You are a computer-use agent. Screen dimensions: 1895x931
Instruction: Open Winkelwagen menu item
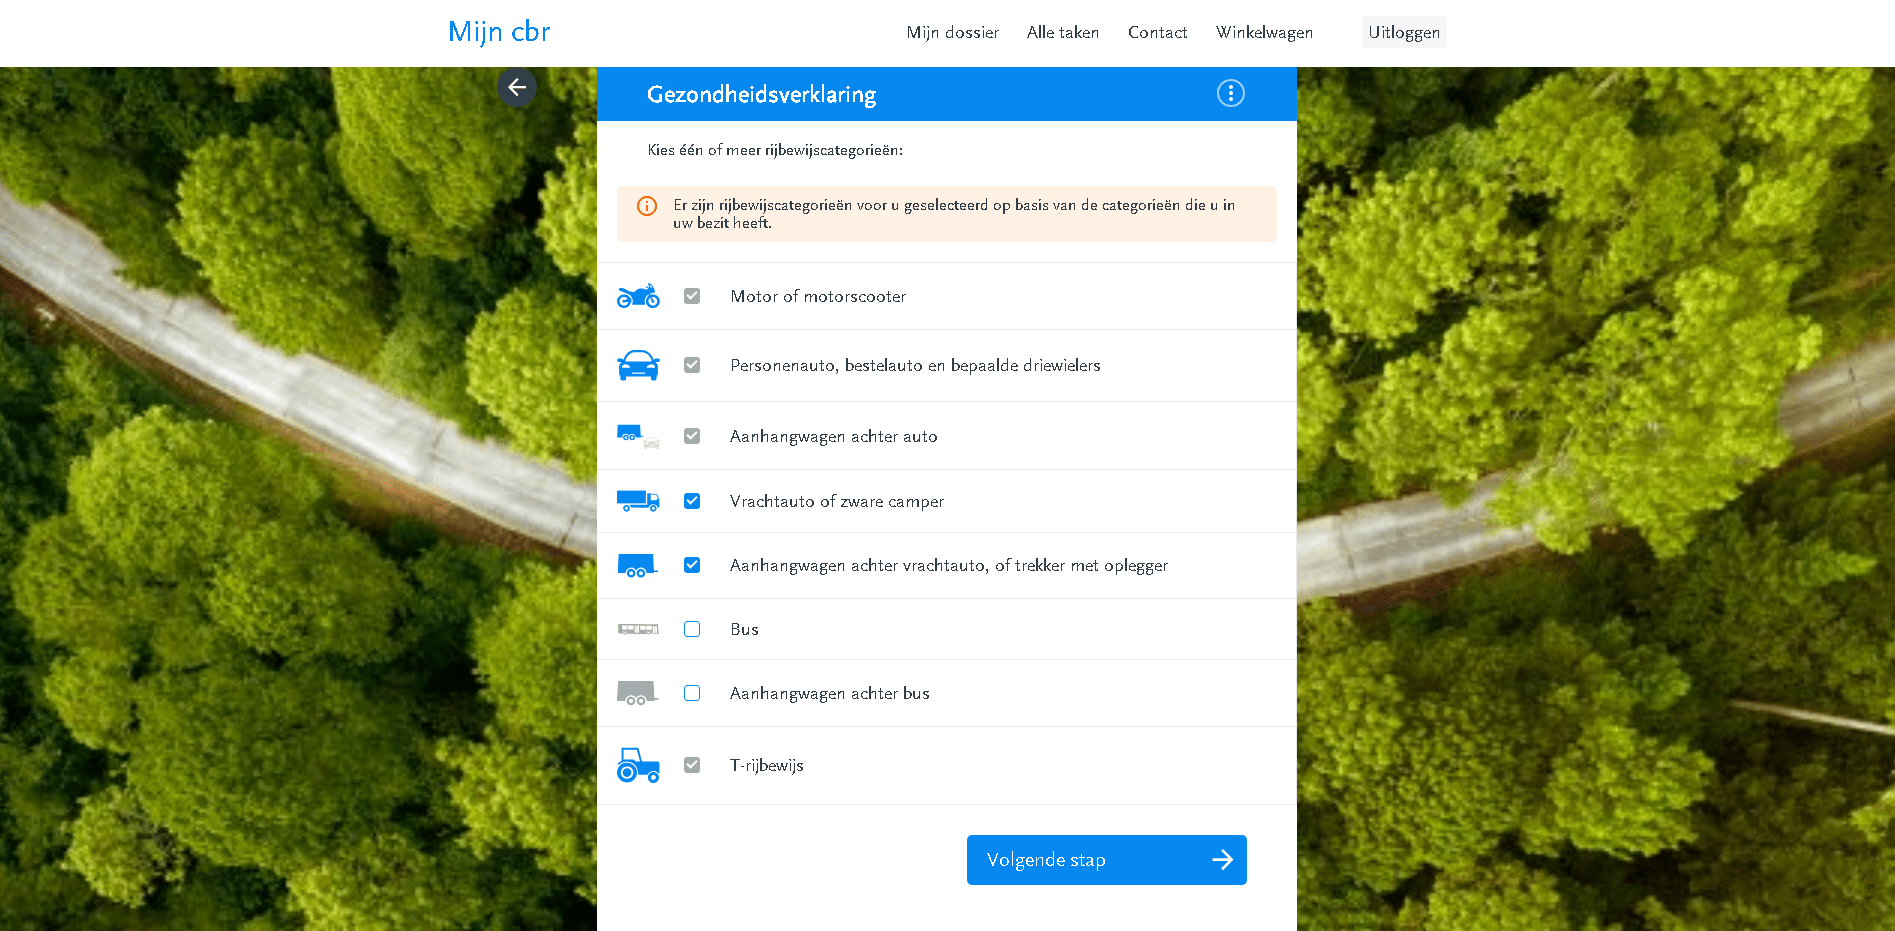1264,32
